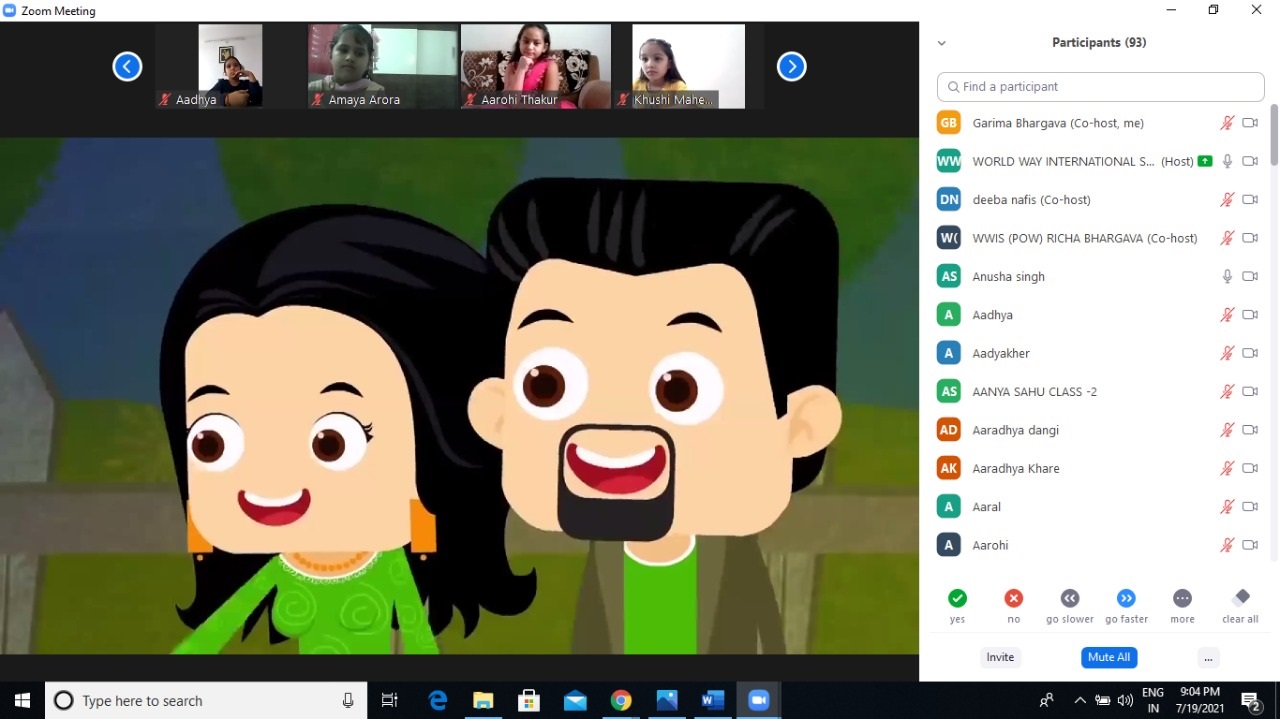Click the yes reaction checkmark icon
Viewport: 1280px width, 719px height.
957,598
